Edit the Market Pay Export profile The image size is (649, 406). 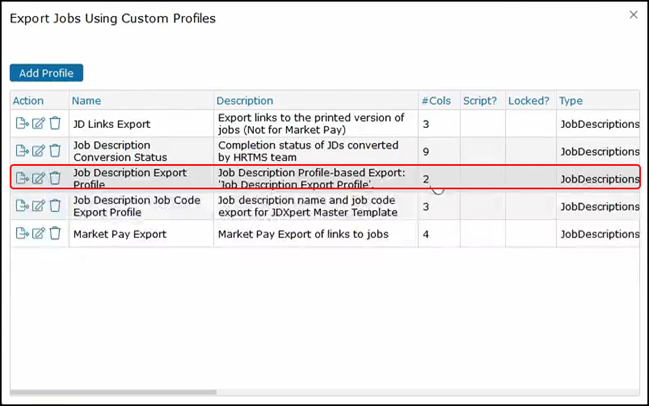[x=38, y=234]
